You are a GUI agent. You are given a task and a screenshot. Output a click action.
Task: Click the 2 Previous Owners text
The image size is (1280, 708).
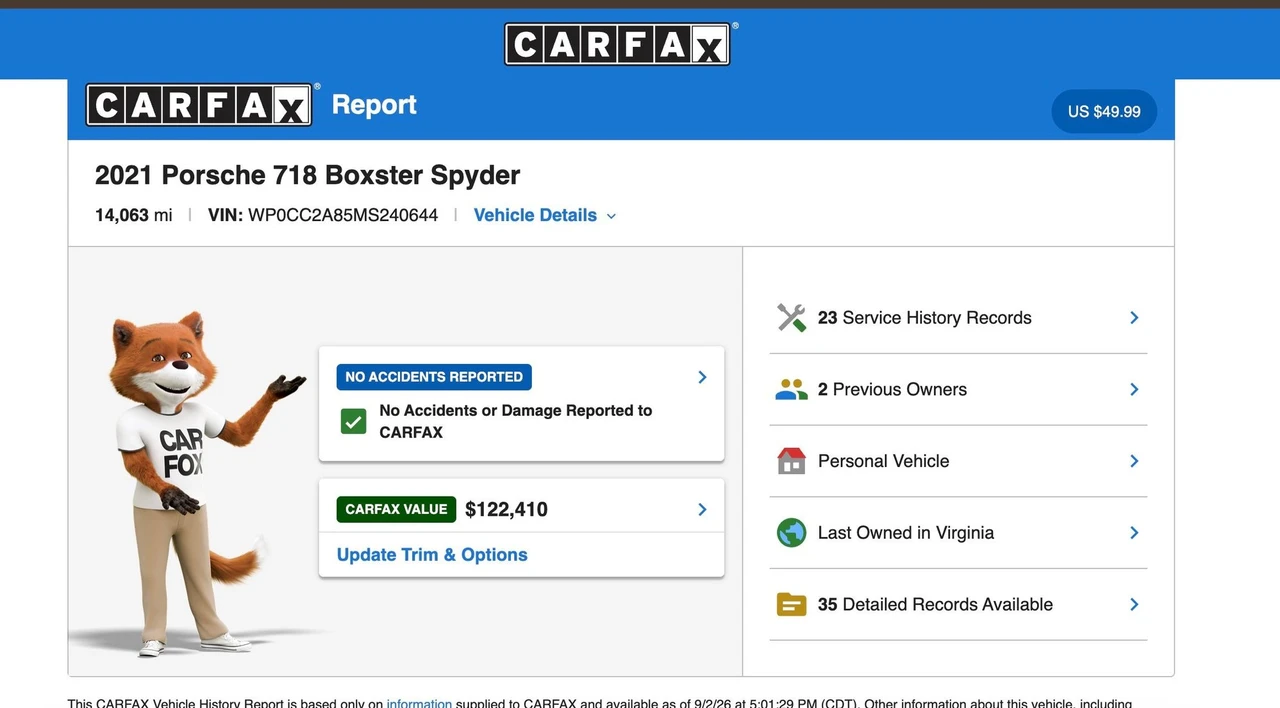coord(892,390)
